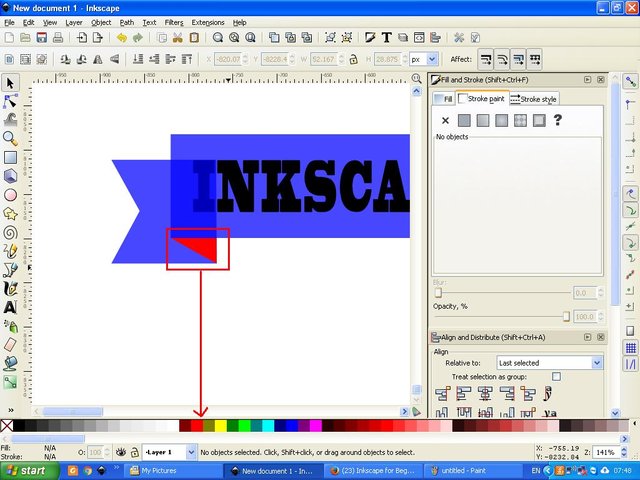Select the Tweak tool
This screenshot has width=640, height=480.
pos(10,120)
